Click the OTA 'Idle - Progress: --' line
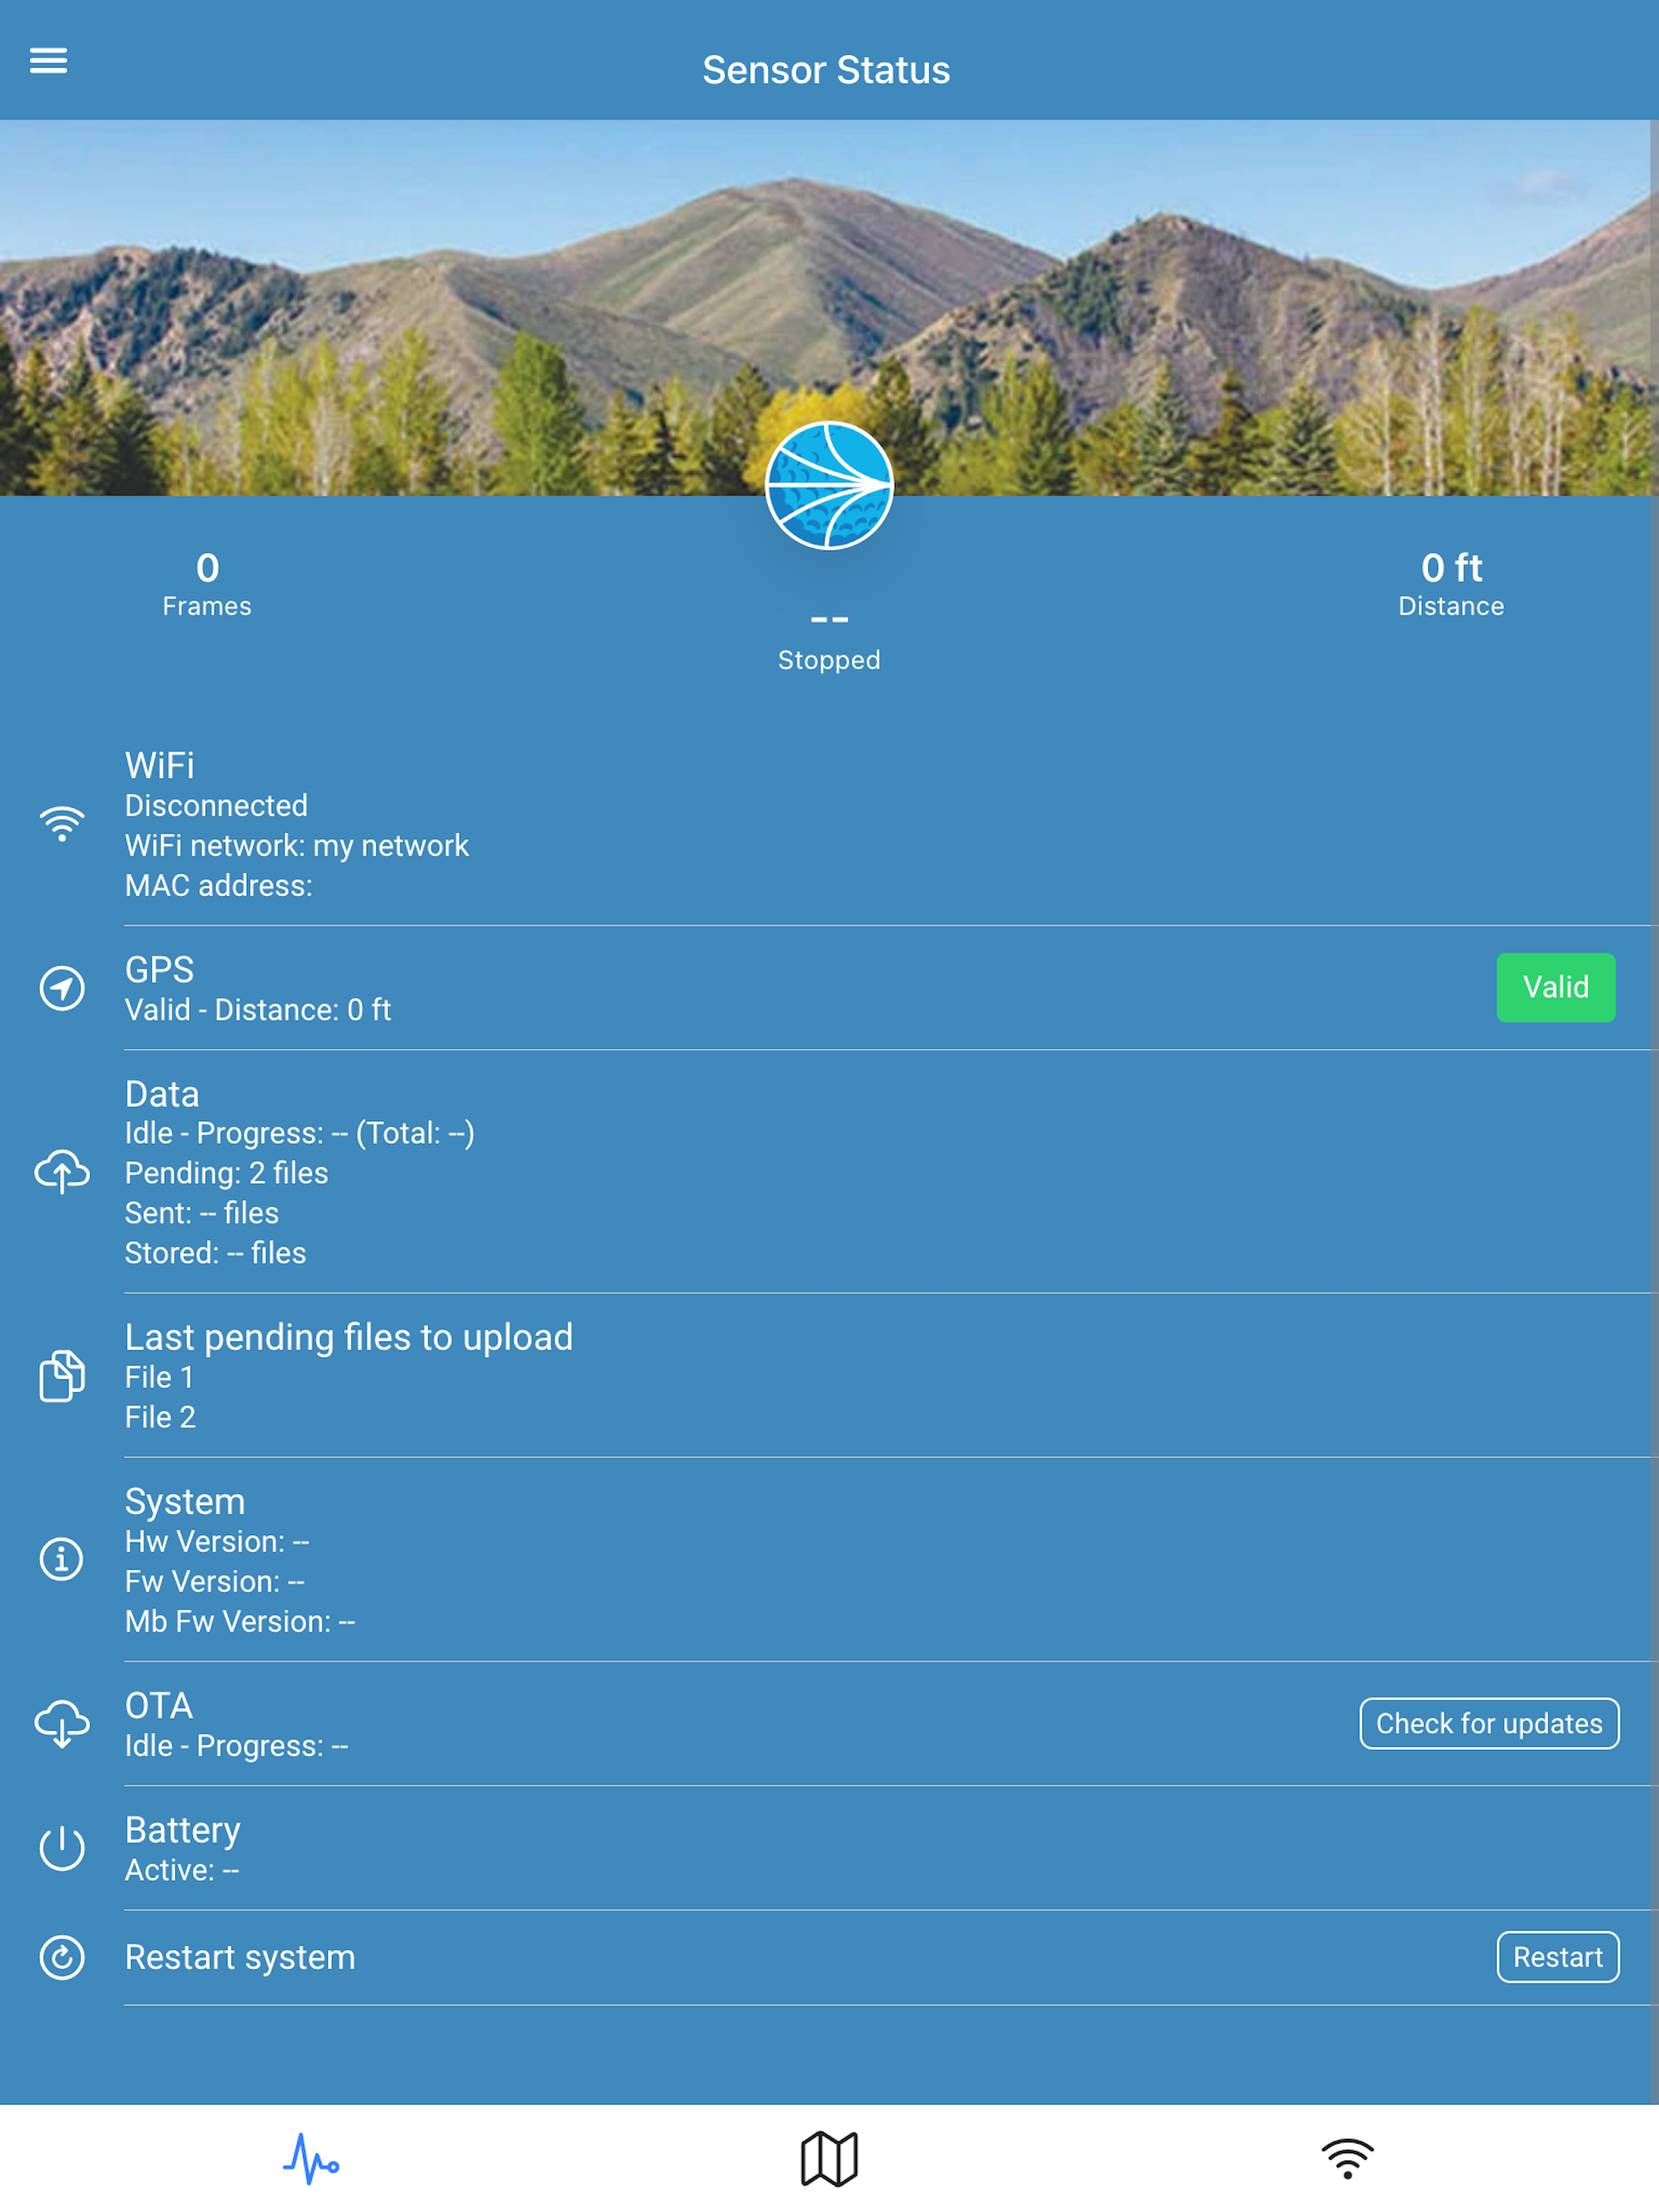Viewport: 1659px width, 2212px height. tap(236, 1746)
